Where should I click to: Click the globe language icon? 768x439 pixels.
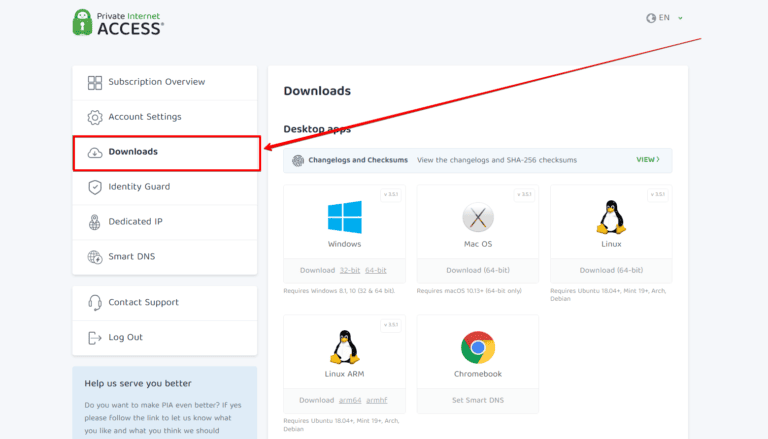(651, 18)
